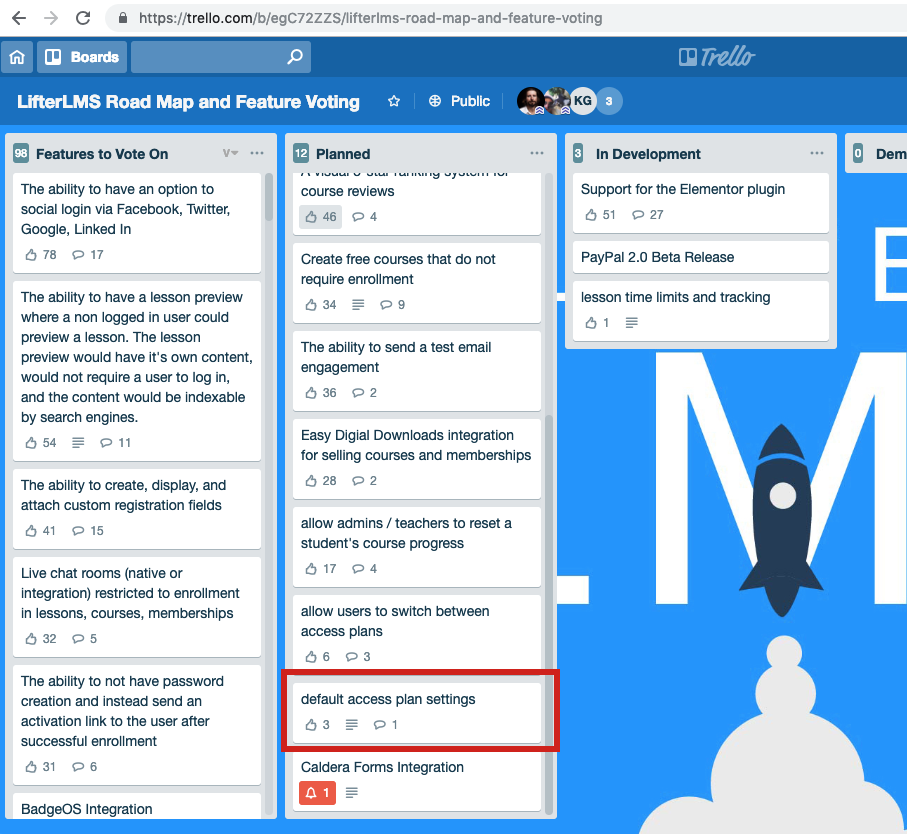The image size is (907, 834).
Task: Upvote Support for the Elementor plugin
Action: coord(600,215)
